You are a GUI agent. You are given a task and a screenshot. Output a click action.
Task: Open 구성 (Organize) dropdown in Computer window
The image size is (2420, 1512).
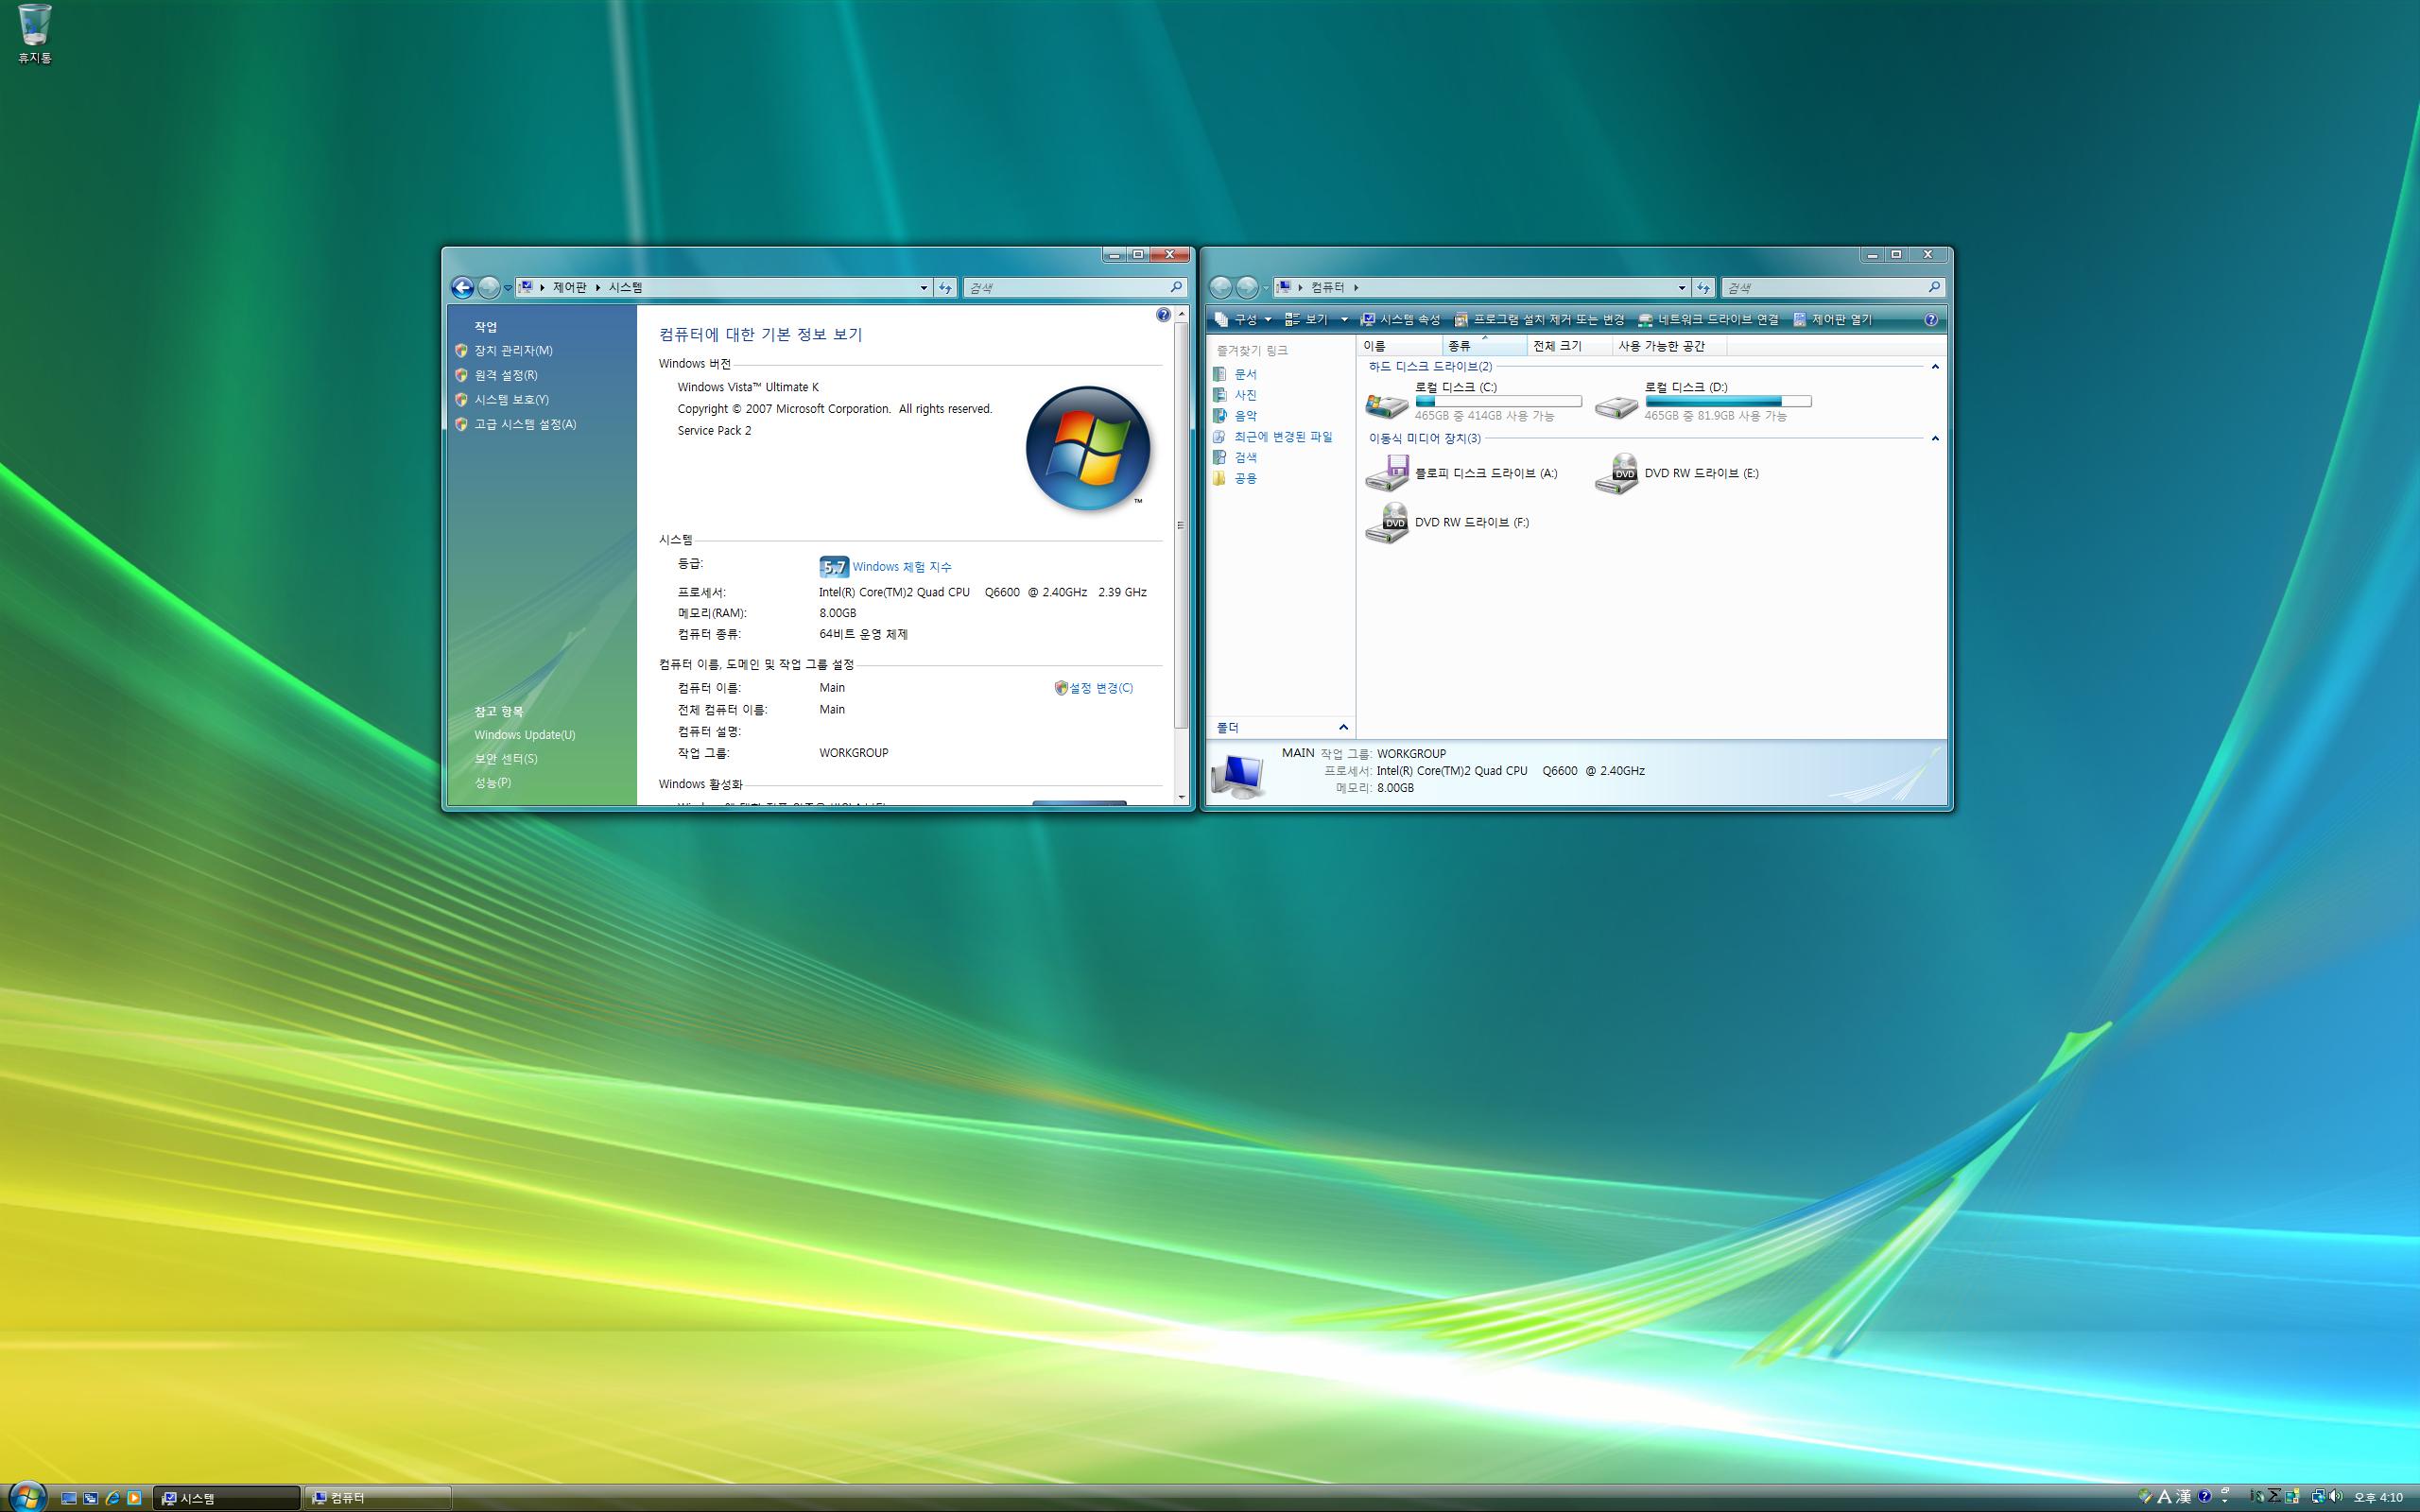coord(1243,320)
